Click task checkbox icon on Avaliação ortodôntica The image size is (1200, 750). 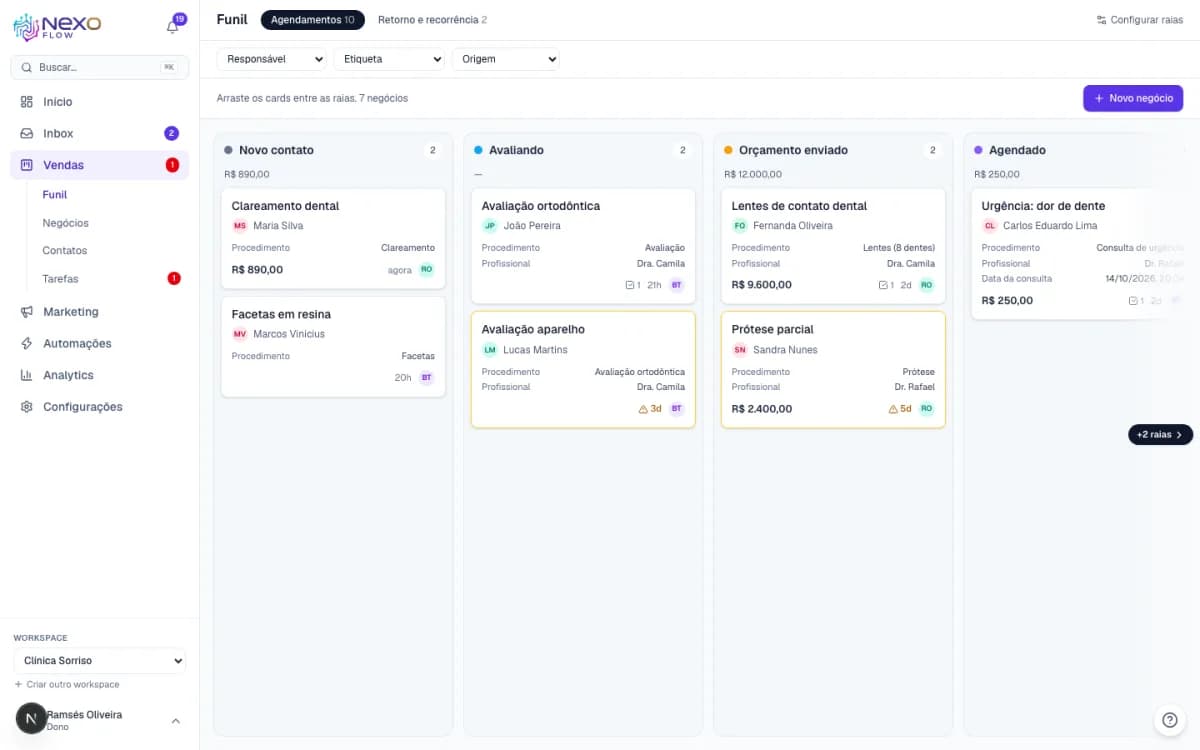click(629, 285)
